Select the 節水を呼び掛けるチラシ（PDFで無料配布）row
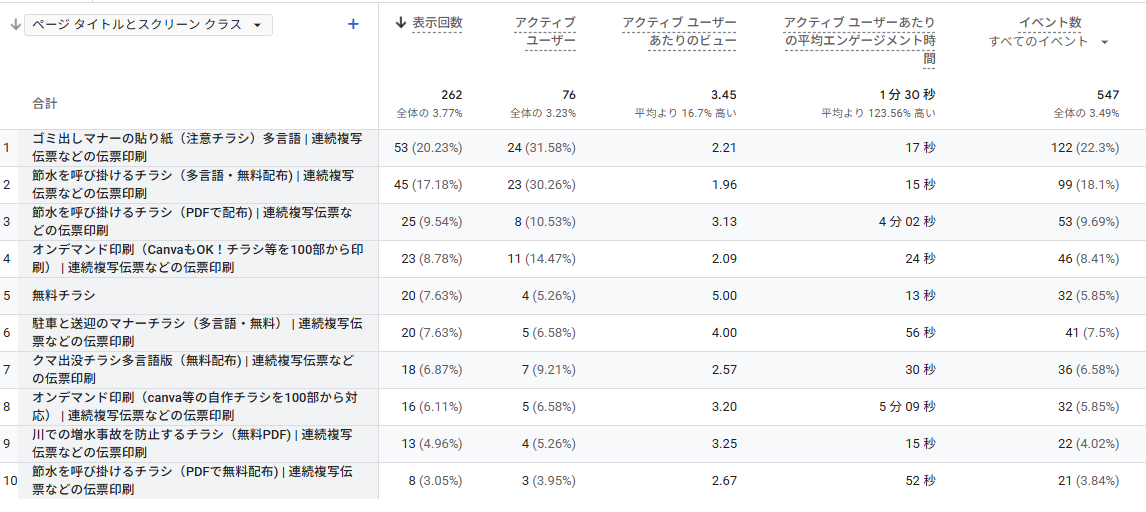The width and height of the screenshot is (1146, 512). coord(192,480)
